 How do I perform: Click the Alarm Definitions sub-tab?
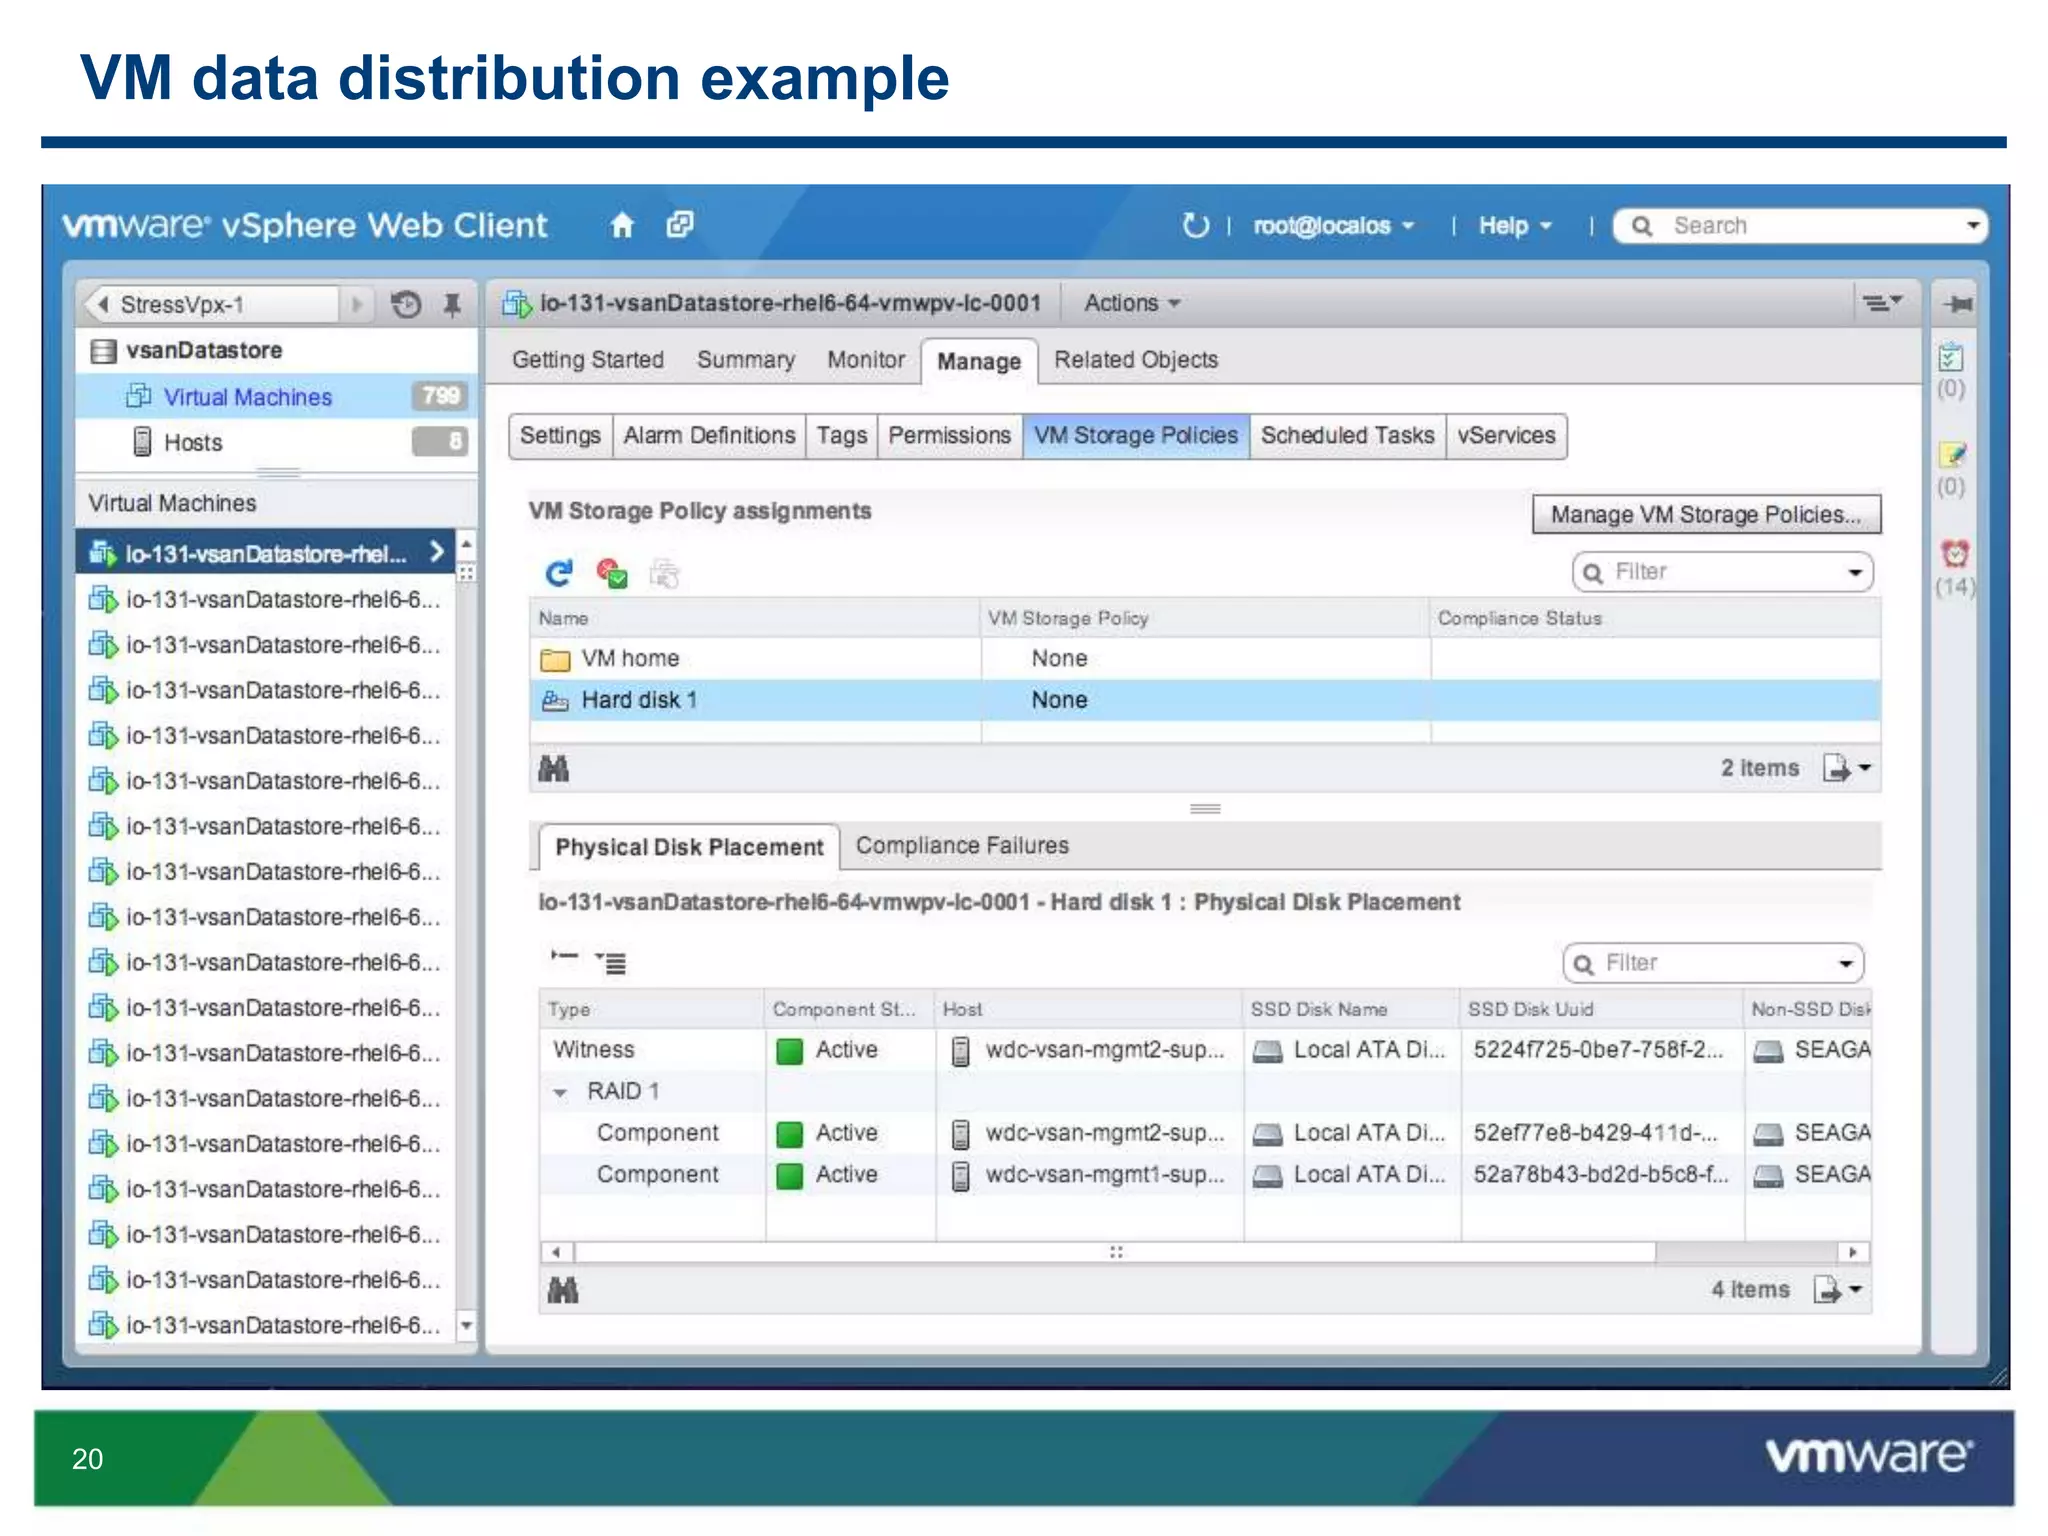(x=709, y=436)
